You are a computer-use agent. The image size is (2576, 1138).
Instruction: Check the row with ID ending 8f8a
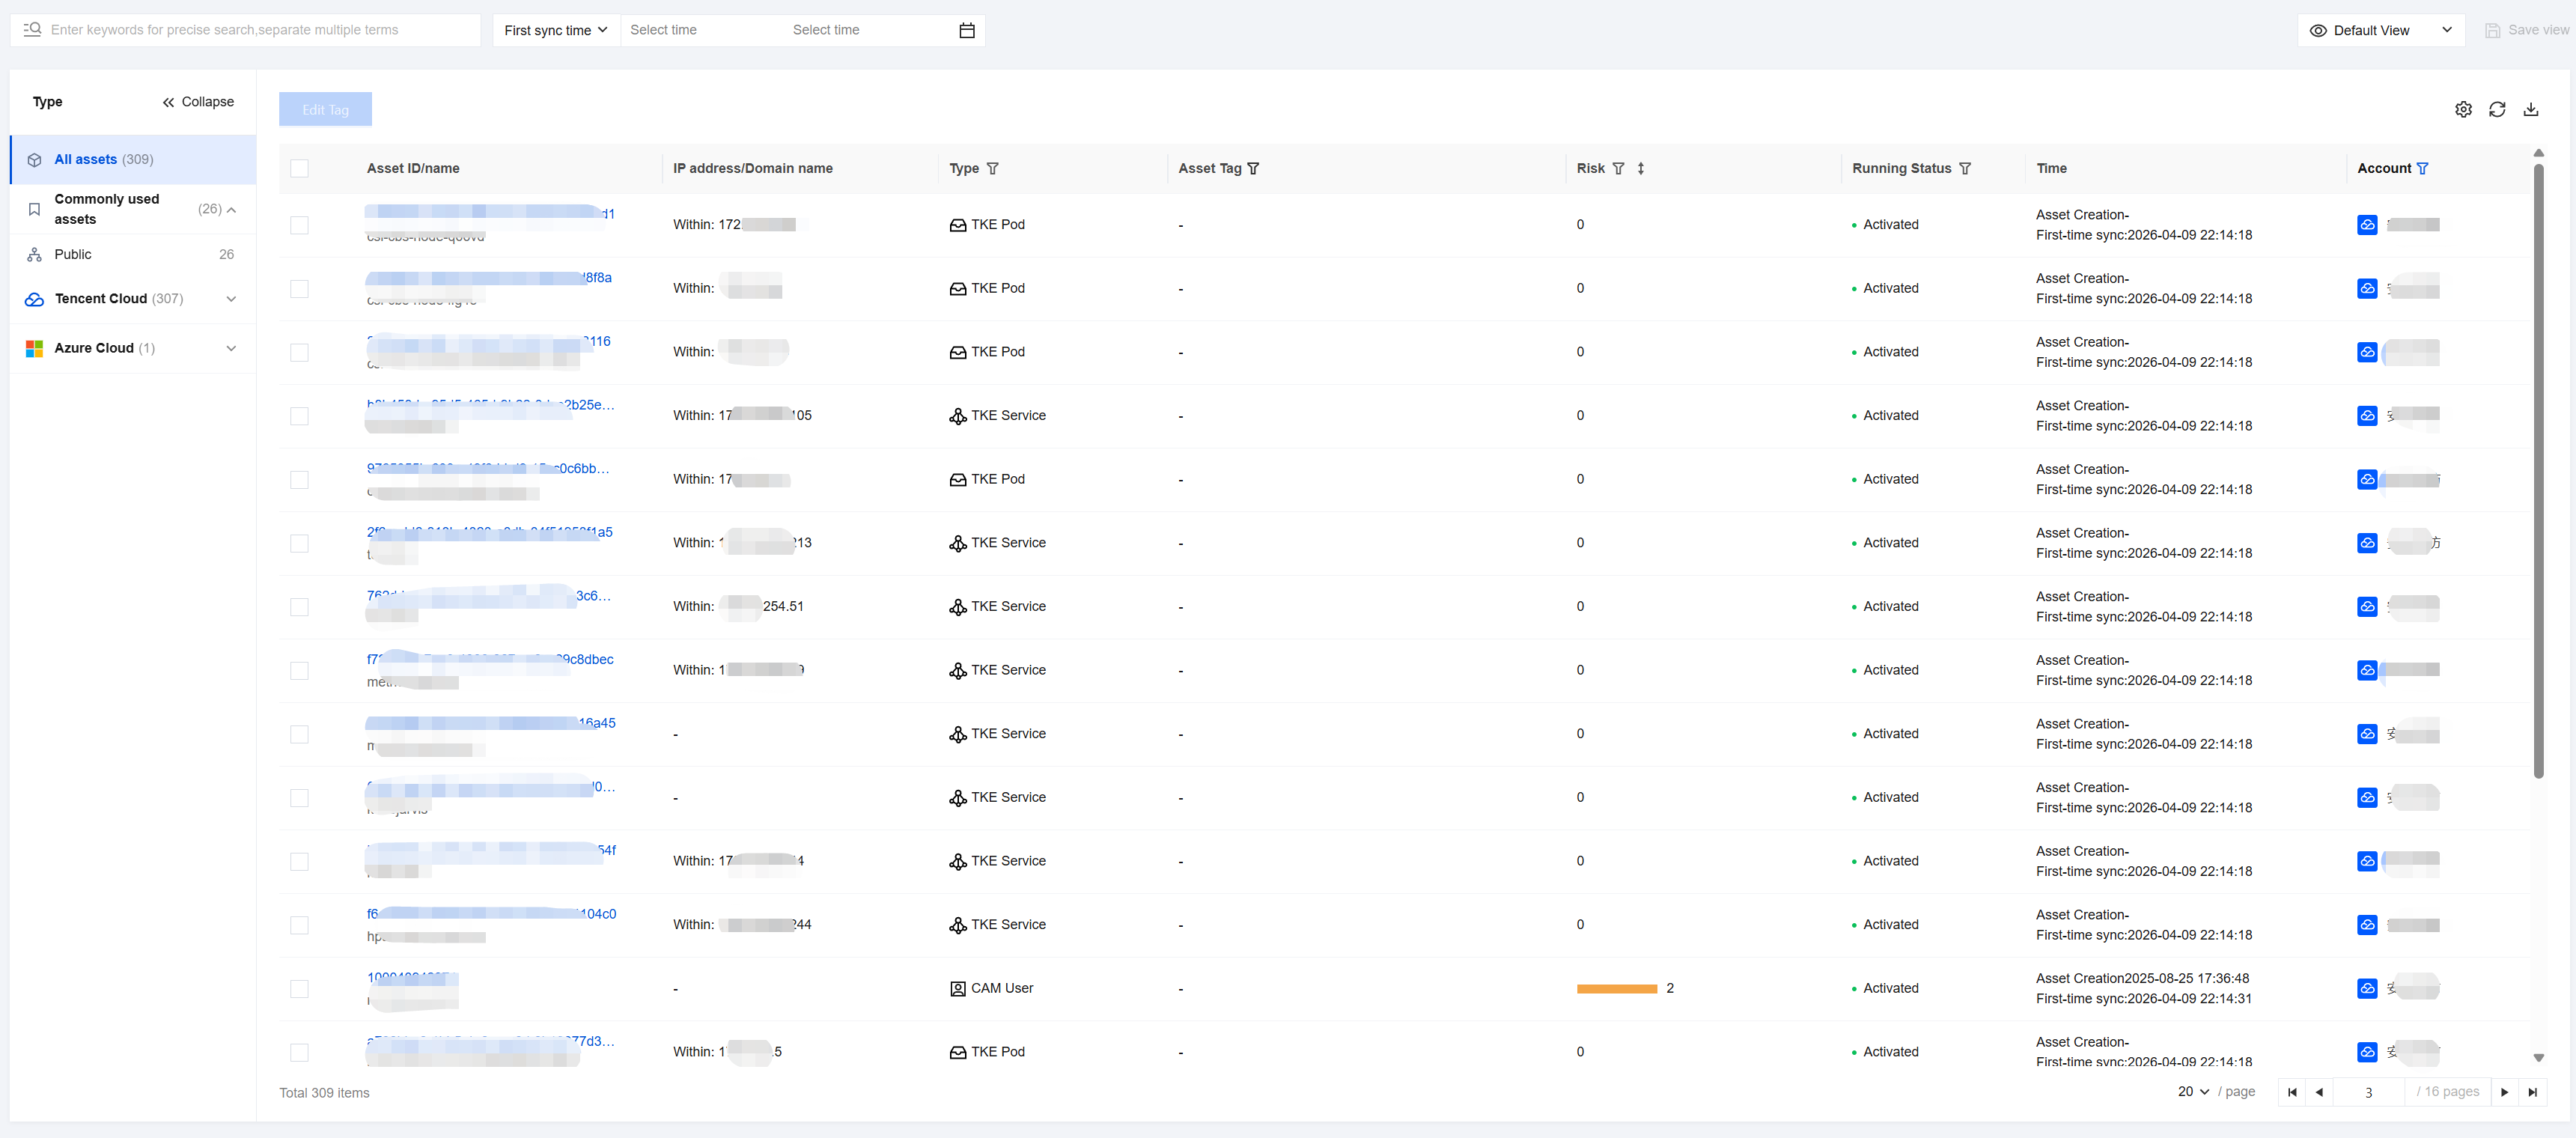pyautogui.click(x=299, y=289)
